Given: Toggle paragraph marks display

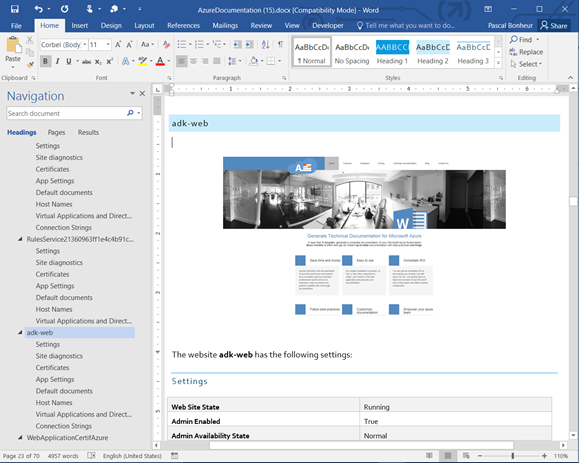Looking at the screenshot, I should (281, 45).
